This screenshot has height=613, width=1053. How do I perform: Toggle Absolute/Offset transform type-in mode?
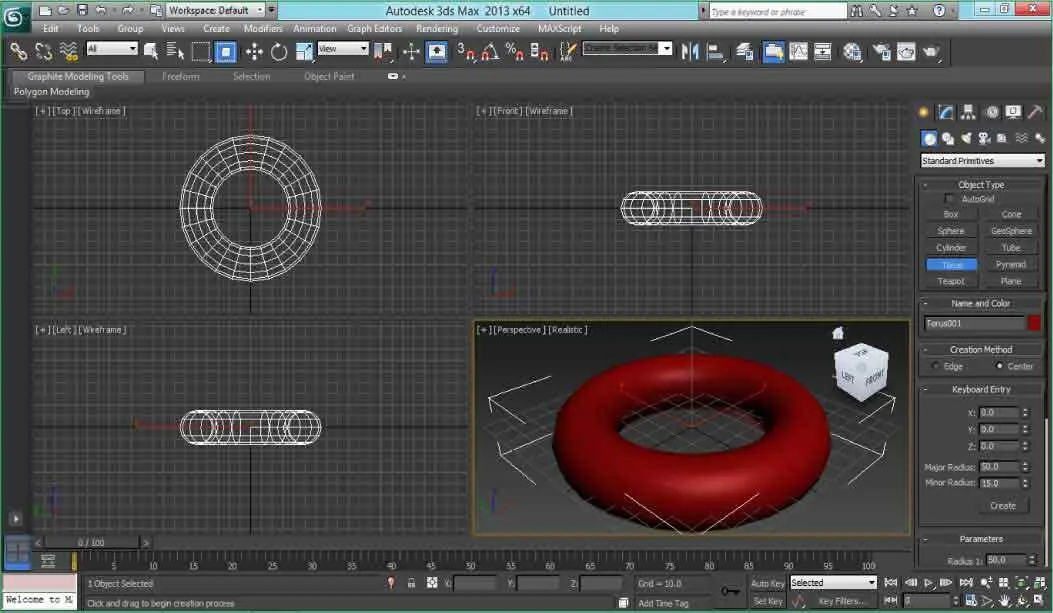(432, 583)
